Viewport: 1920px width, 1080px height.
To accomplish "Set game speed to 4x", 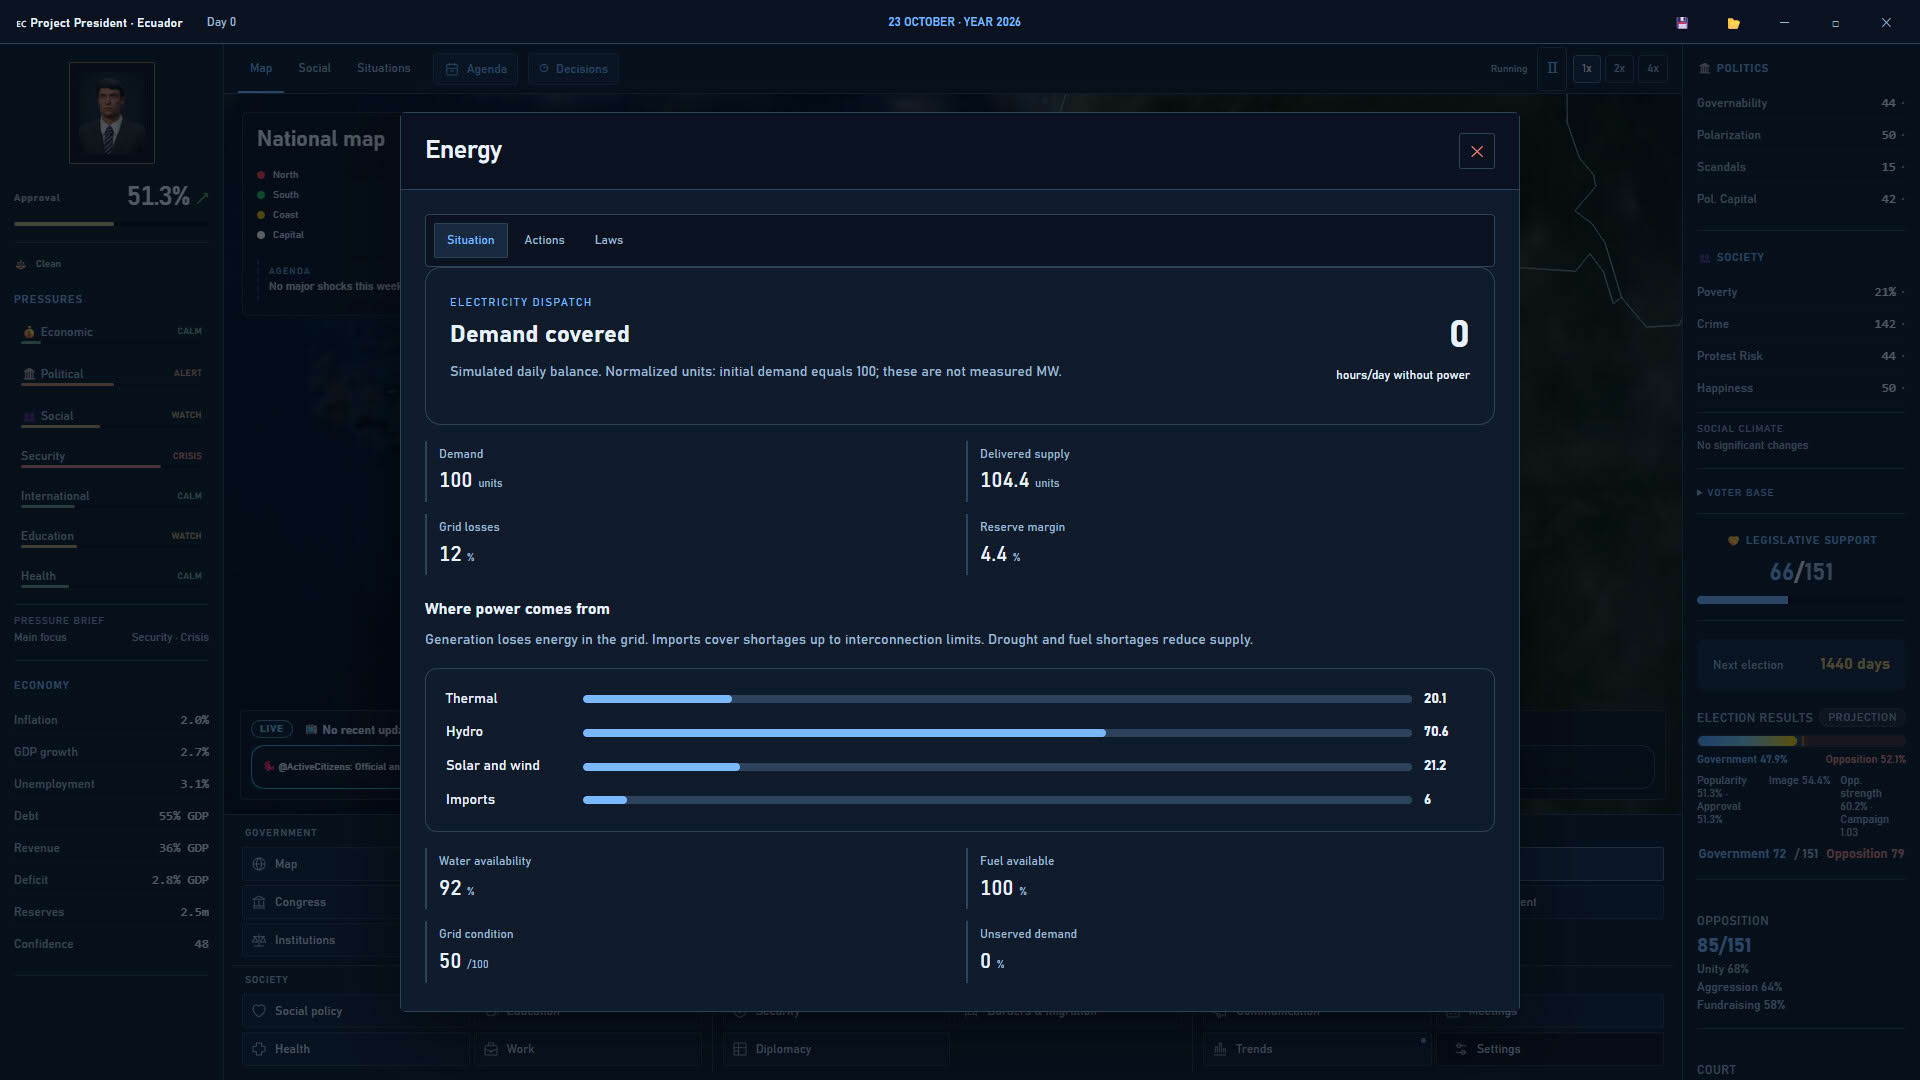I will click(1653, 69).
